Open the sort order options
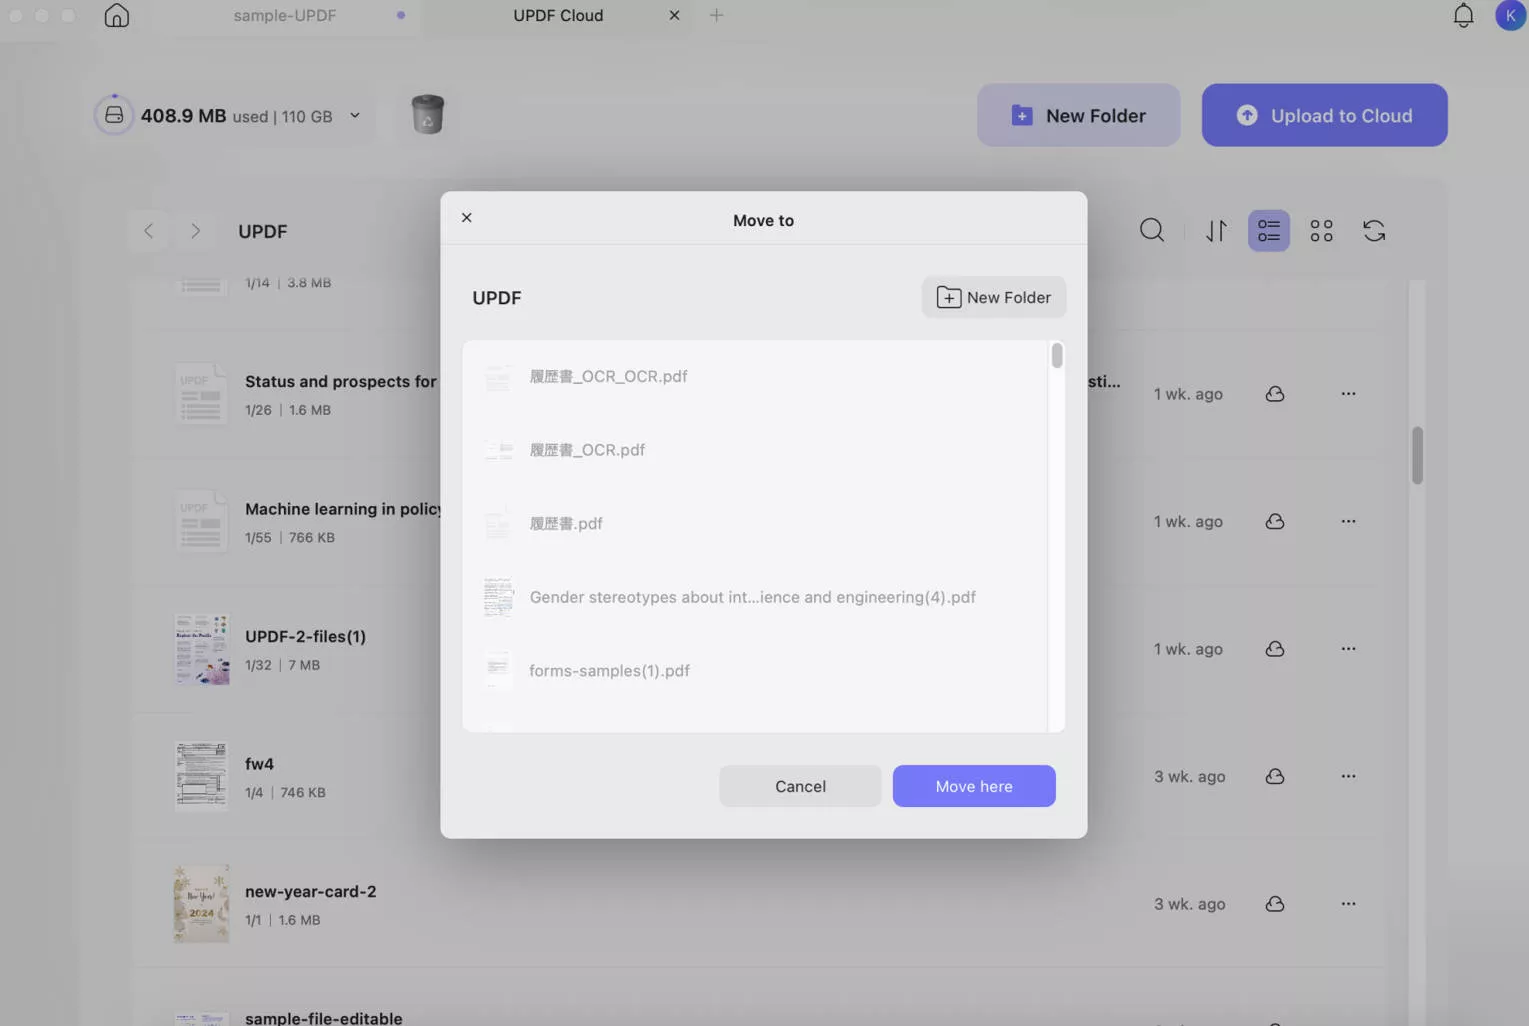The height and width of the screenshot is (1026, 1529). 1216,230
